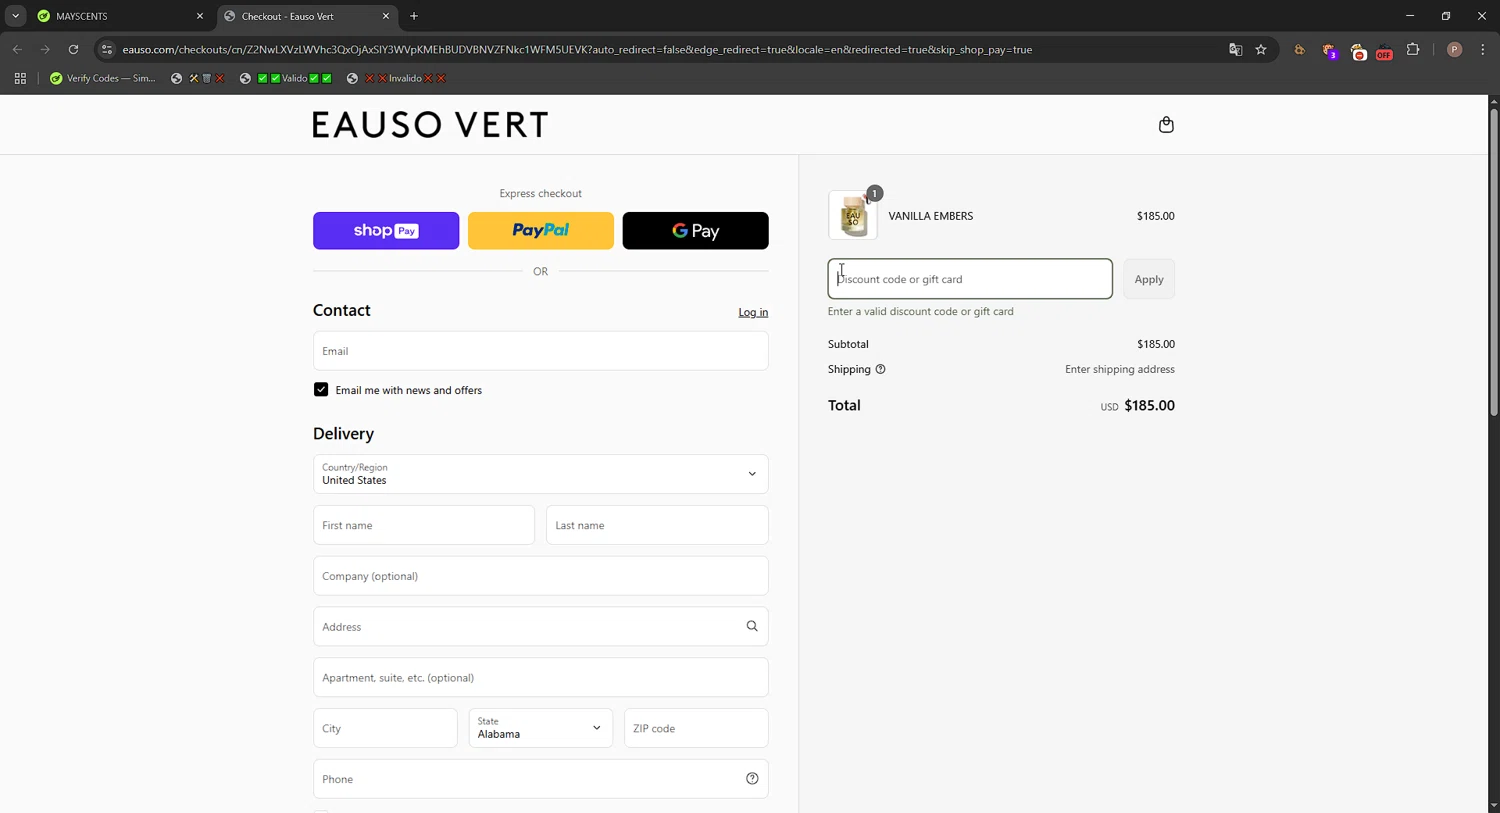1500x813 pixels.
Task: Bookmark this page with the star icon
Action: click(x=1261, y=49)
